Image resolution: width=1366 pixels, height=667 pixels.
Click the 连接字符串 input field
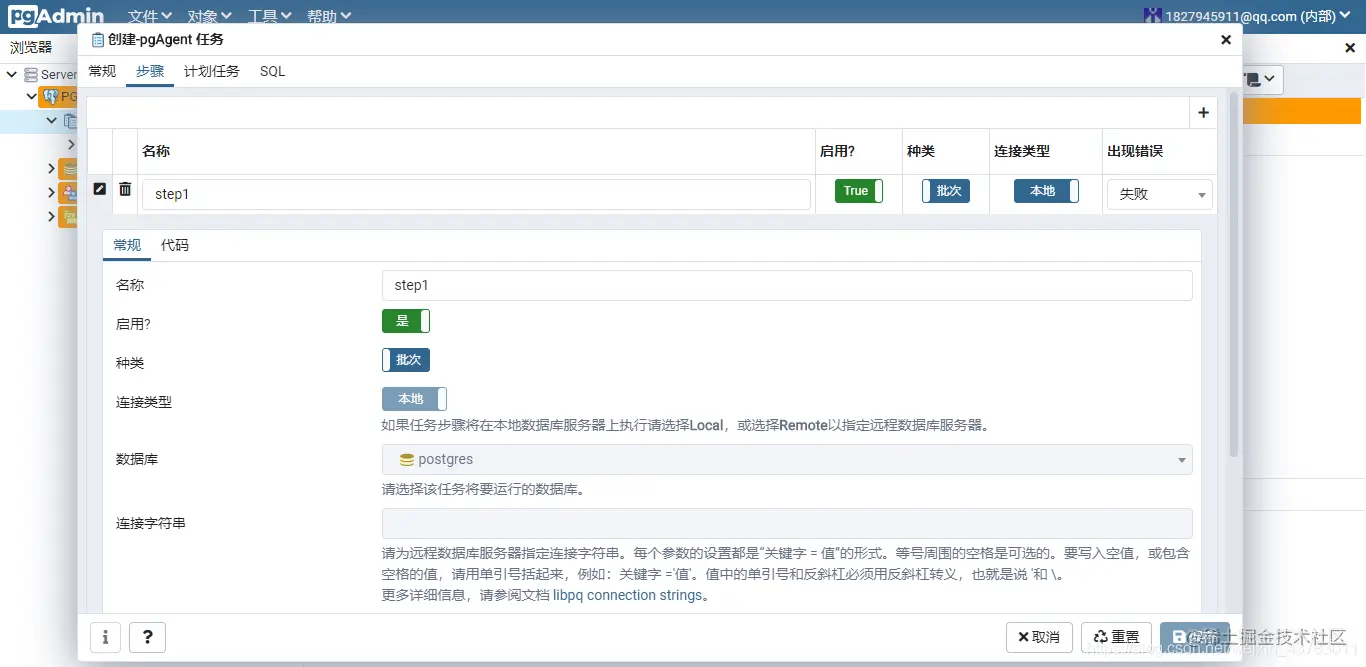pos(787,523)
